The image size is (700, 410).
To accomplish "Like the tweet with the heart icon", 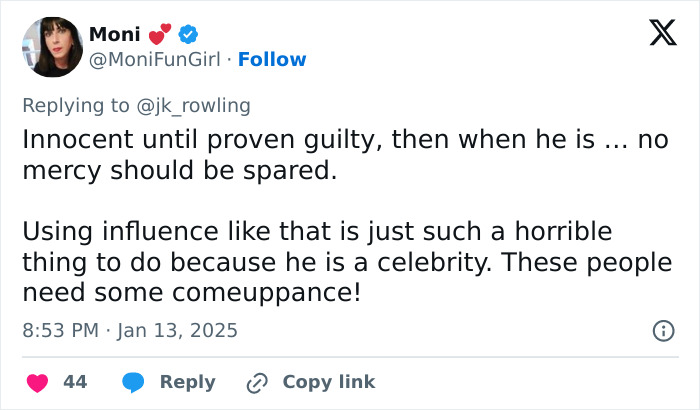I will tap(37, 382).
